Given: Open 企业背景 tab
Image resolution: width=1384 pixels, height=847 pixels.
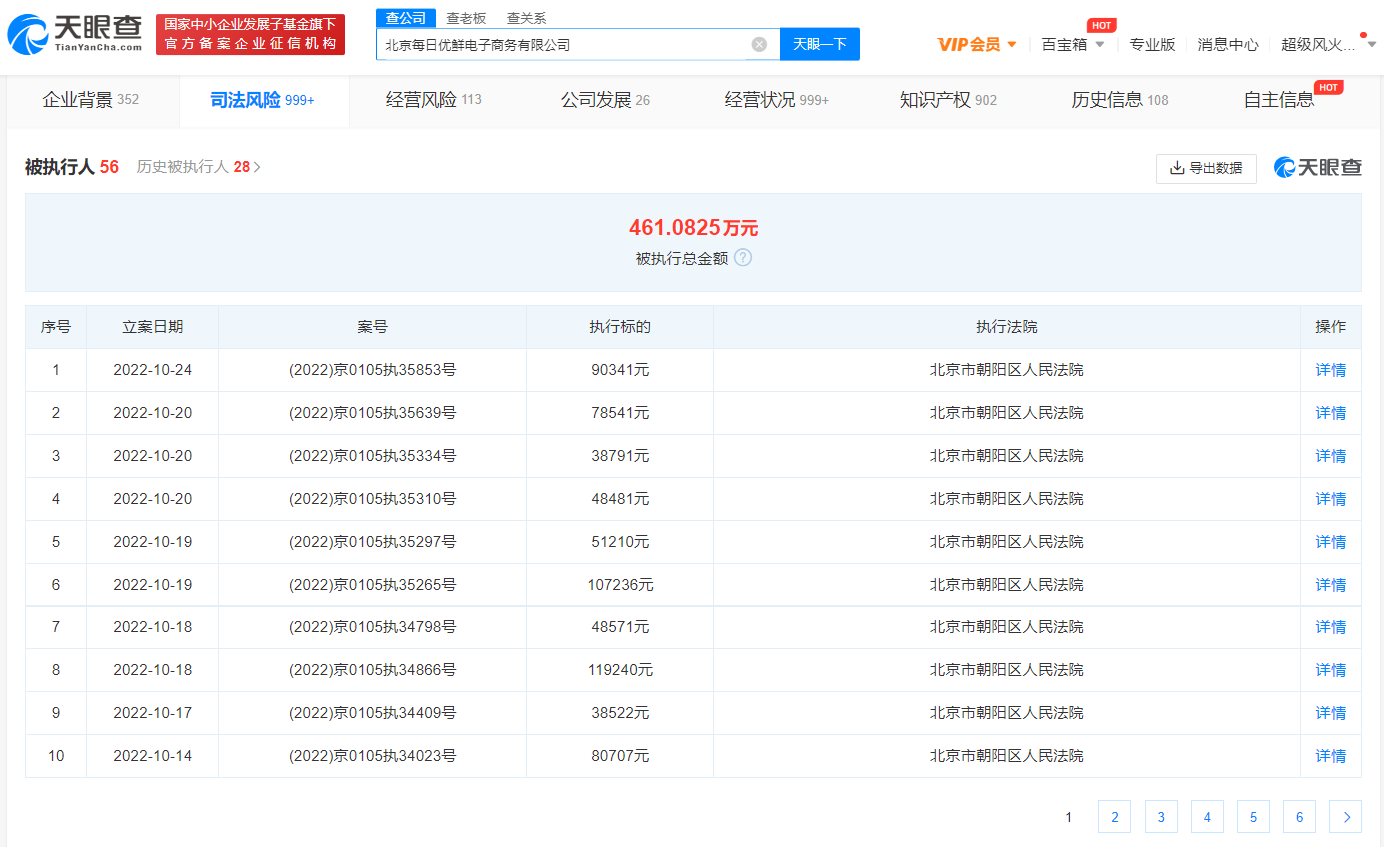Looking at the screenshot, I should click(91, 100).
